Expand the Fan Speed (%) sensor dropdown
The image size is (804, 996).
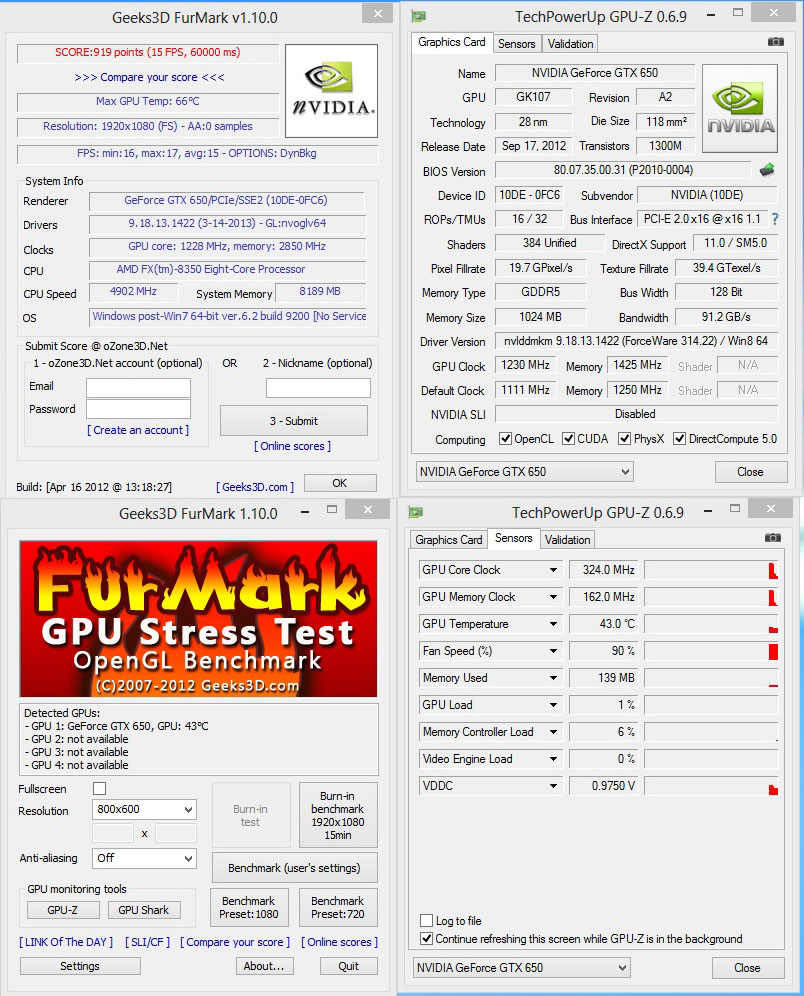pos(553,651)
